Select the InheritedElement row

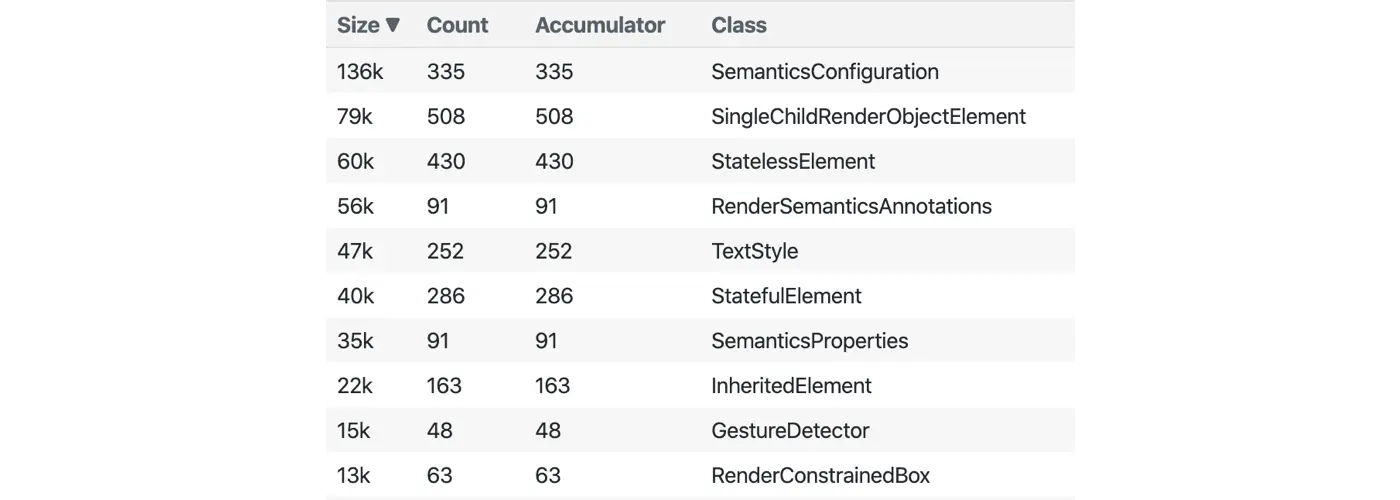[791, 386]
